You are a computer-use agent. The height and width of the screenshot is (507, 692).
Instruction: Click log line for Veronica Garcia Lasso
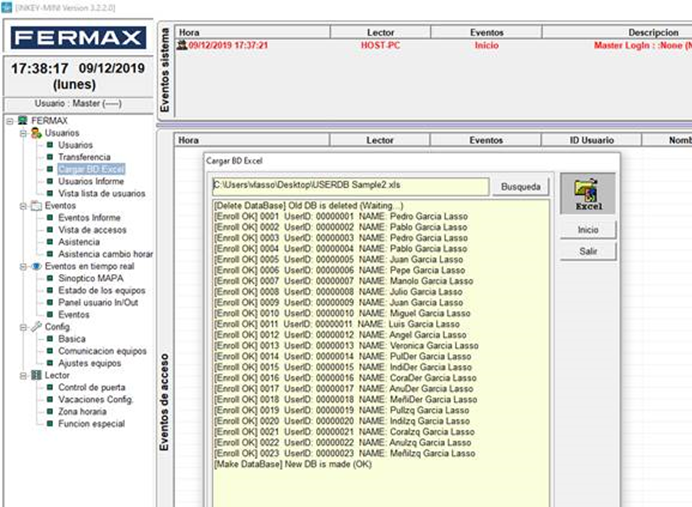pos(346,346)
